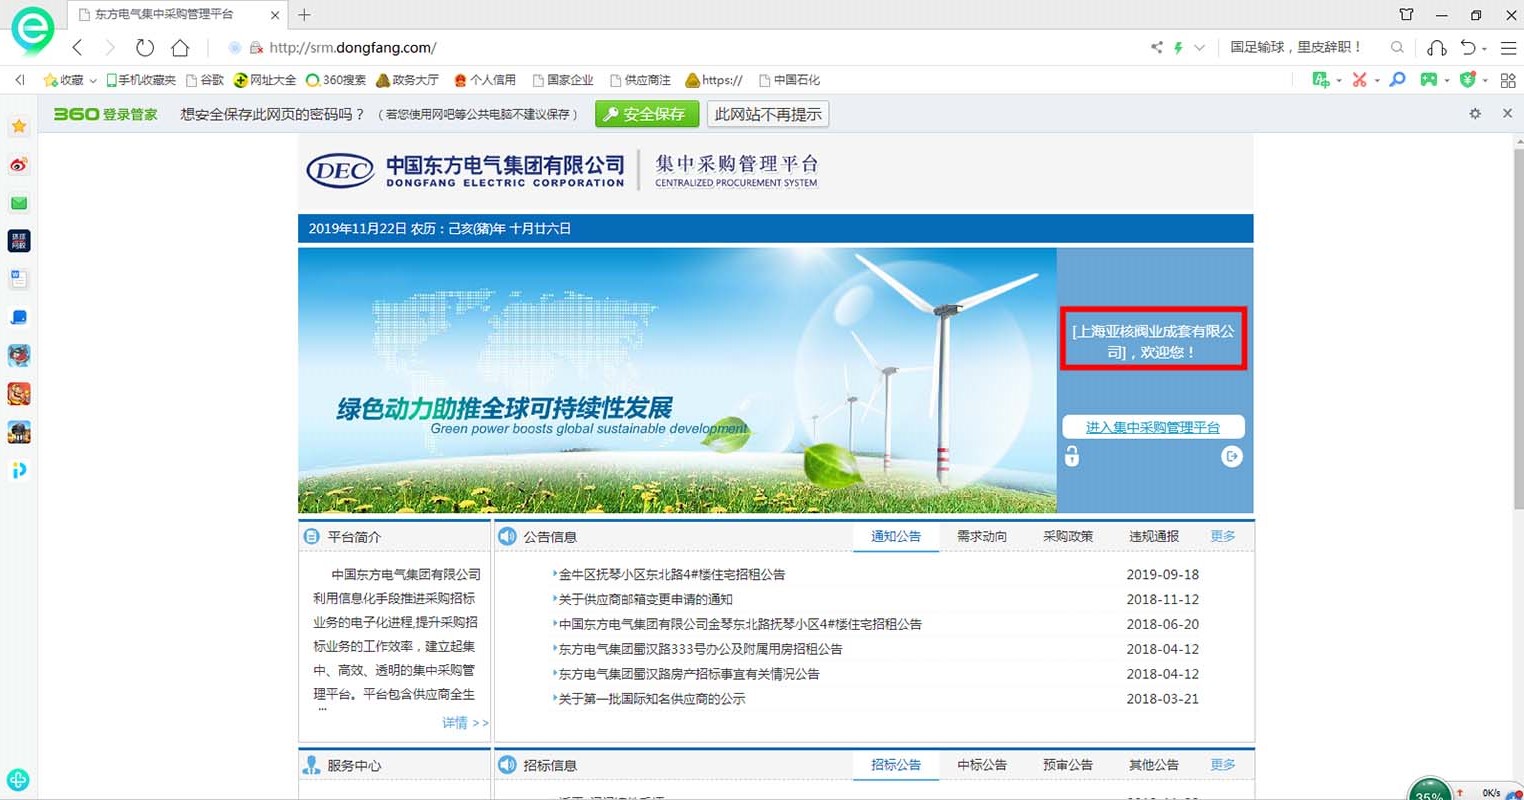This screenshot has width=1524, height=800.
Task: Open the green mail icon in sidebar
Action: pyautogui.click(x=19, y=203)
